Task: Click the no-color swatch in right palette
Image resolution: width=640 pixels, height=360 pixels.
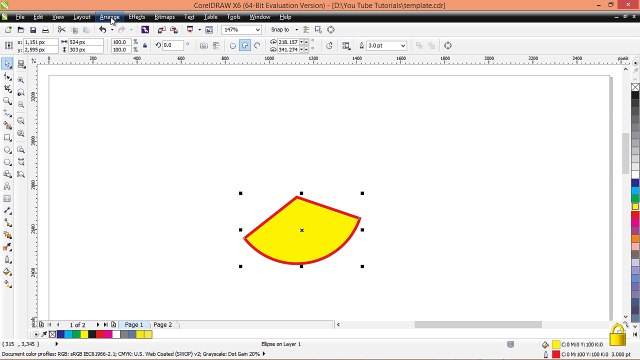Action: 636,87
